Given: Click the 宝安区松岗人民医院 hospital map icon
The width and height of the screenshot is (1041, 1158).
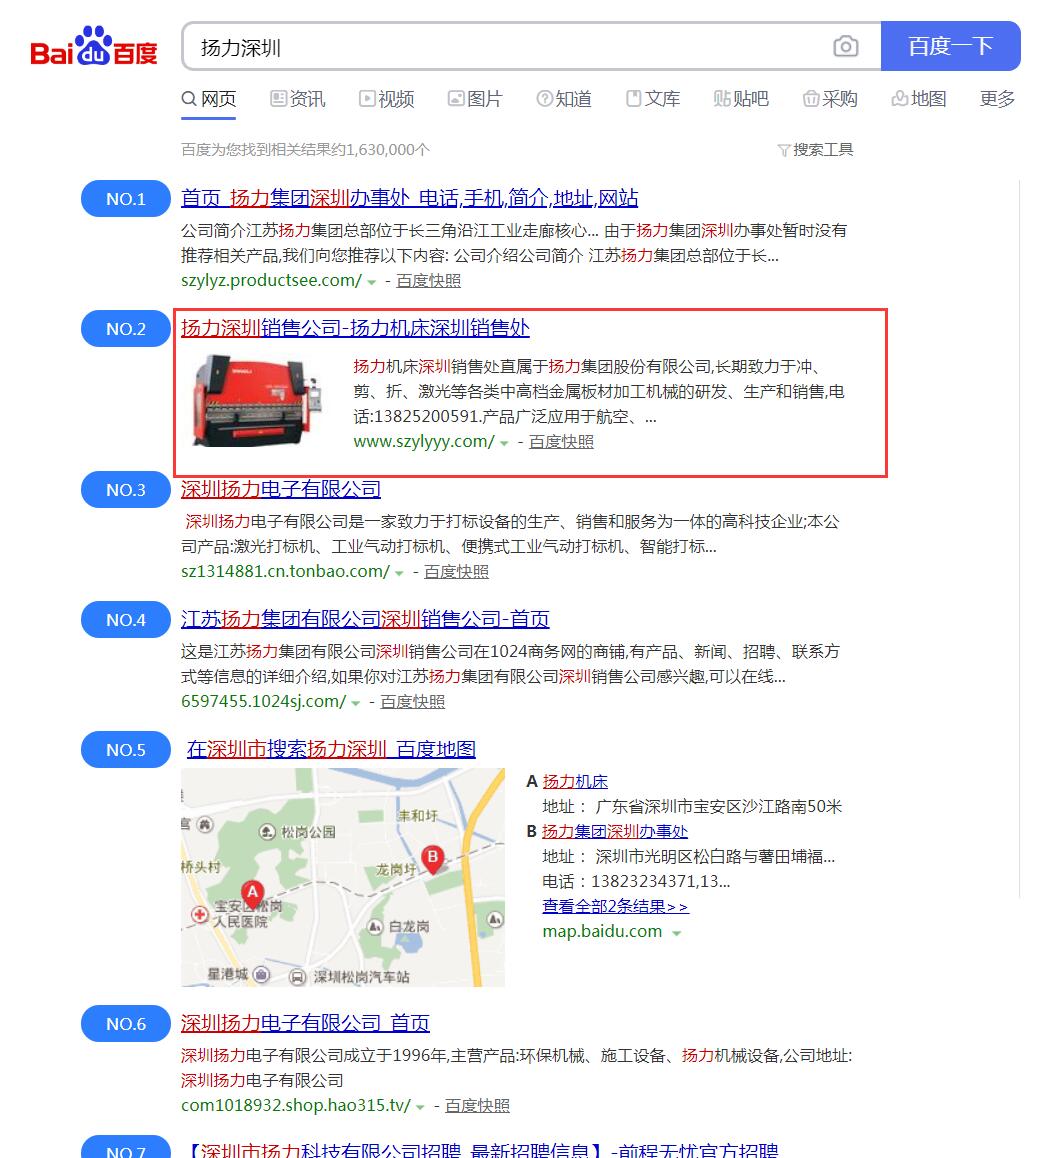Looking at the screenshot, I should [199, 914].
